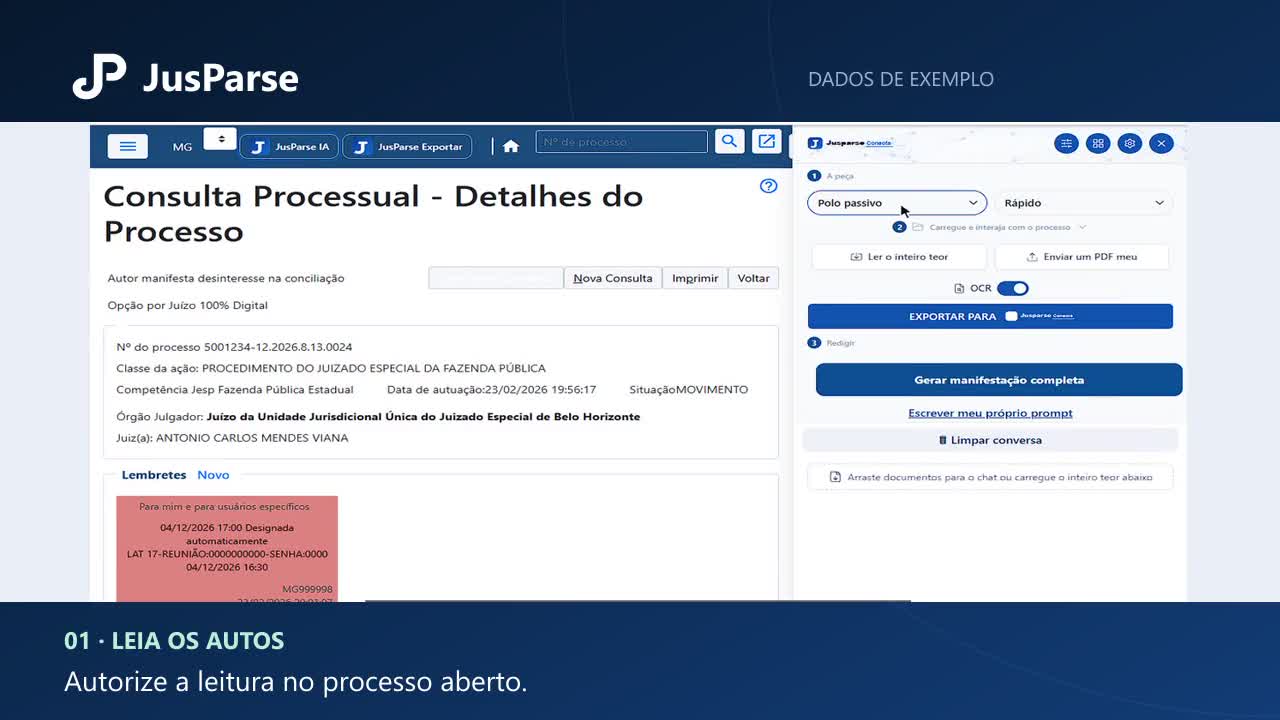Click the OCR document icon
1280x720 pixels.
coord(959,288)
